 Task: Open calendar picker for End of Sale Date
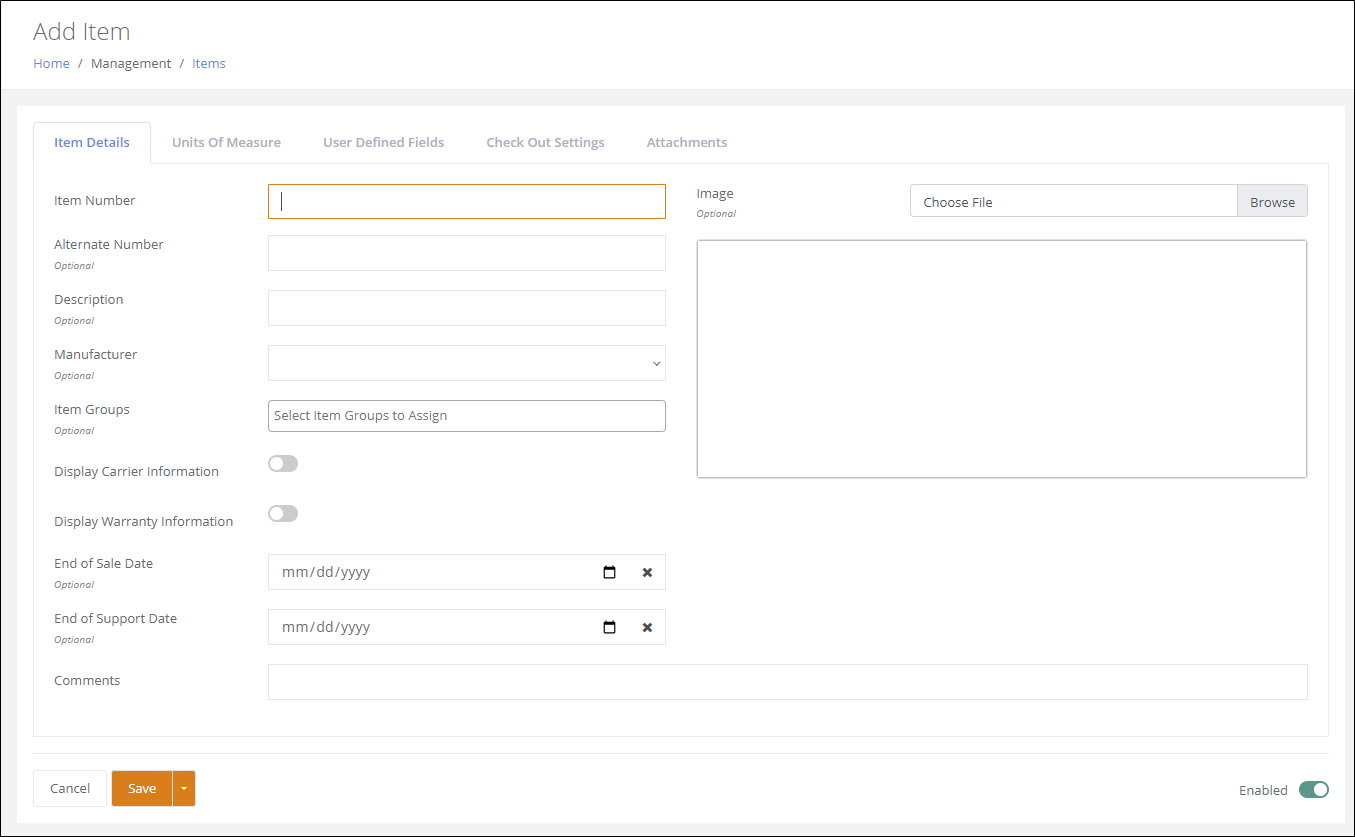point(610,572)
